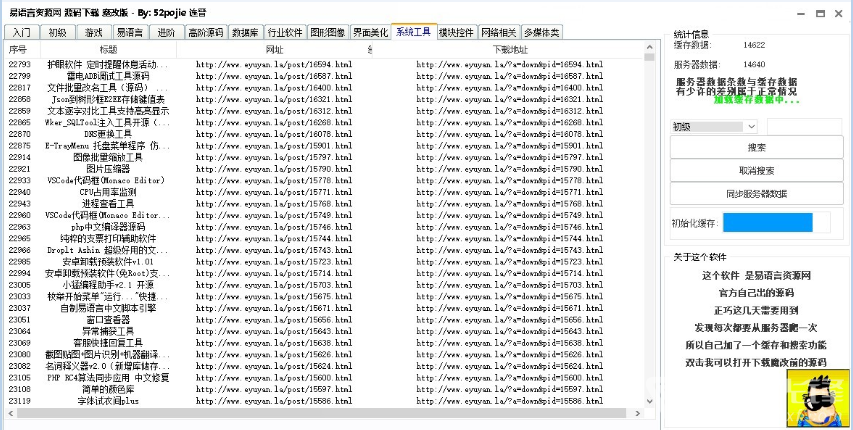Switch to the 入门 tab

coord(21,33)
